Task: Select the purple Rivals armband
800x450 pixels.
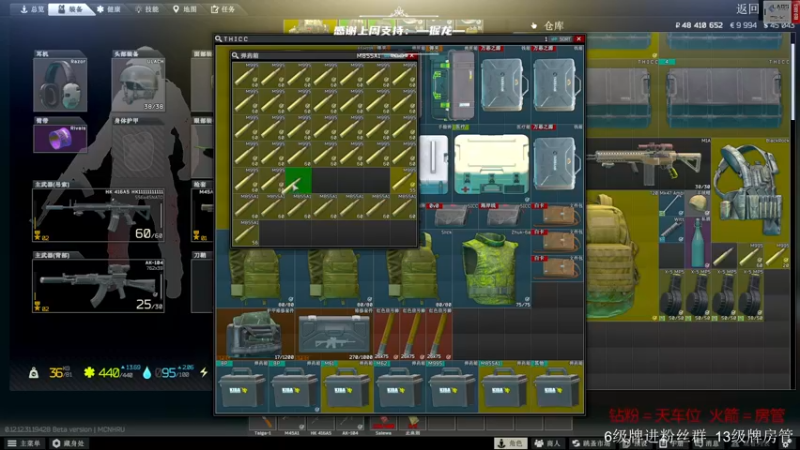Action: (60, 138)
